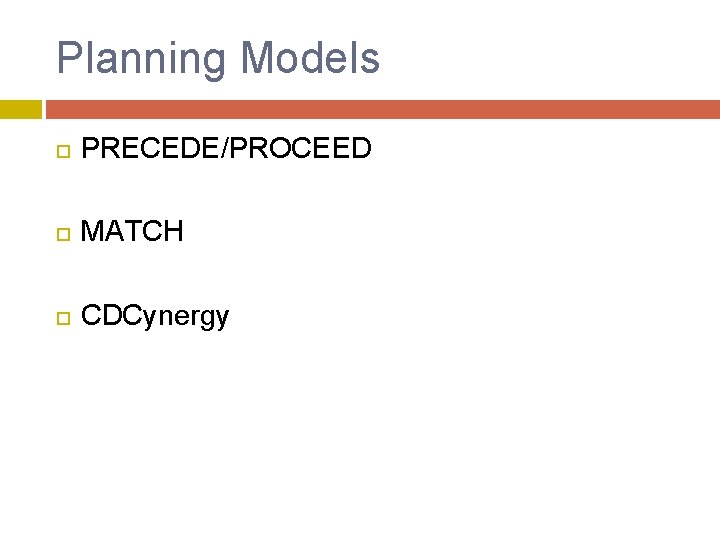Click the word "Models" in the title
The height and width of the screenshot is (540, 720).
(310, 58)
